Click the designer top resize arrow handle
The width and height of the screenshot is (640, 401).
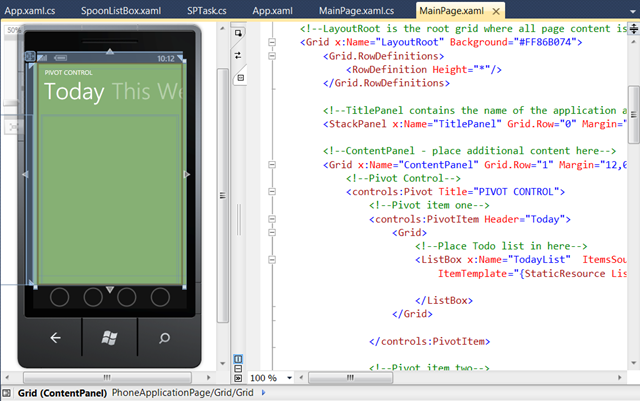tap(110, 52)
